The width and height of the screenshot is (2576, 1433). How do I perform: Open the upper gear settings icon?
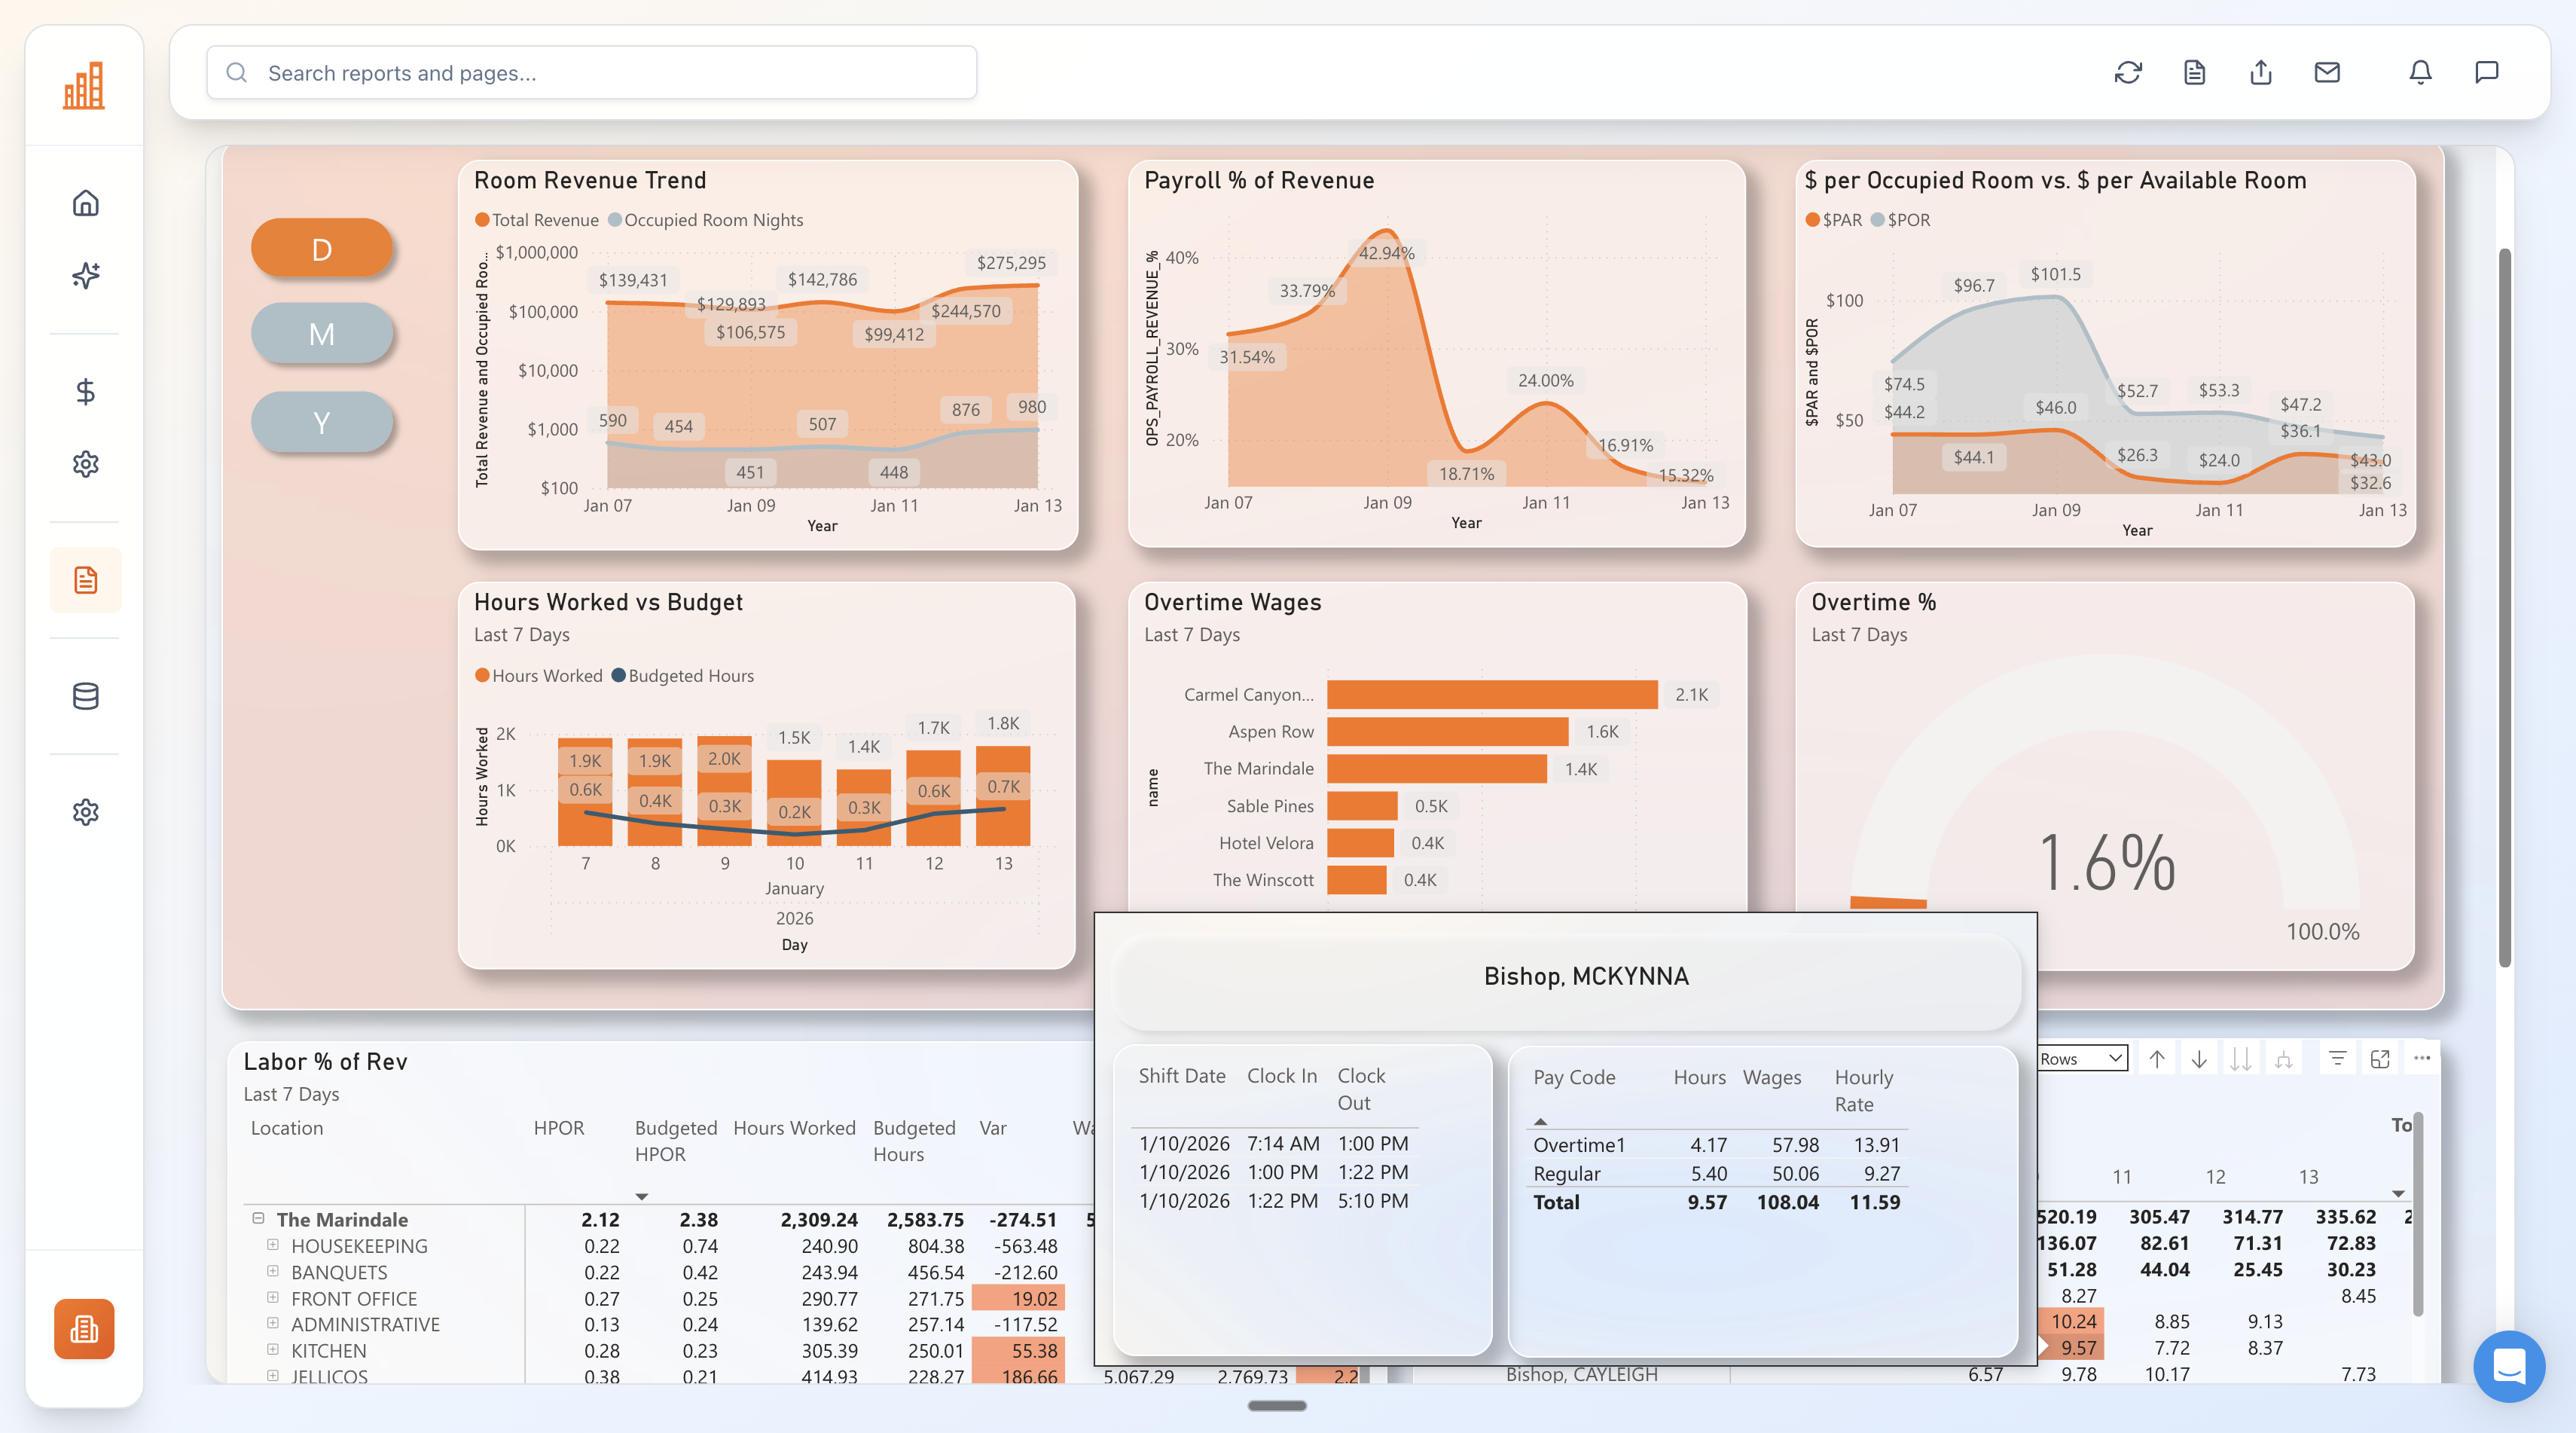point(86,464)
